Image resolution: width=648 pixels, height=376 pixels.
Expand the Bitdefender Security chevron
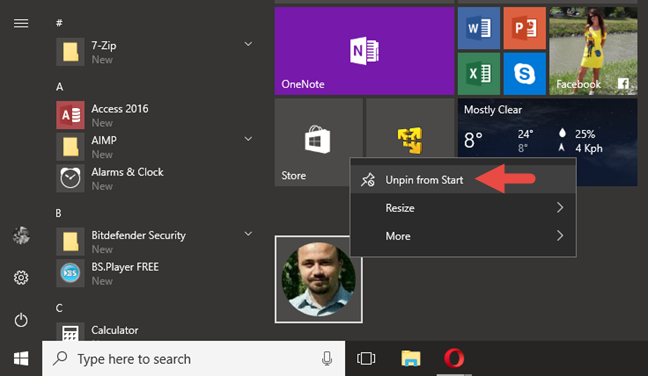(x=248, y=234)
